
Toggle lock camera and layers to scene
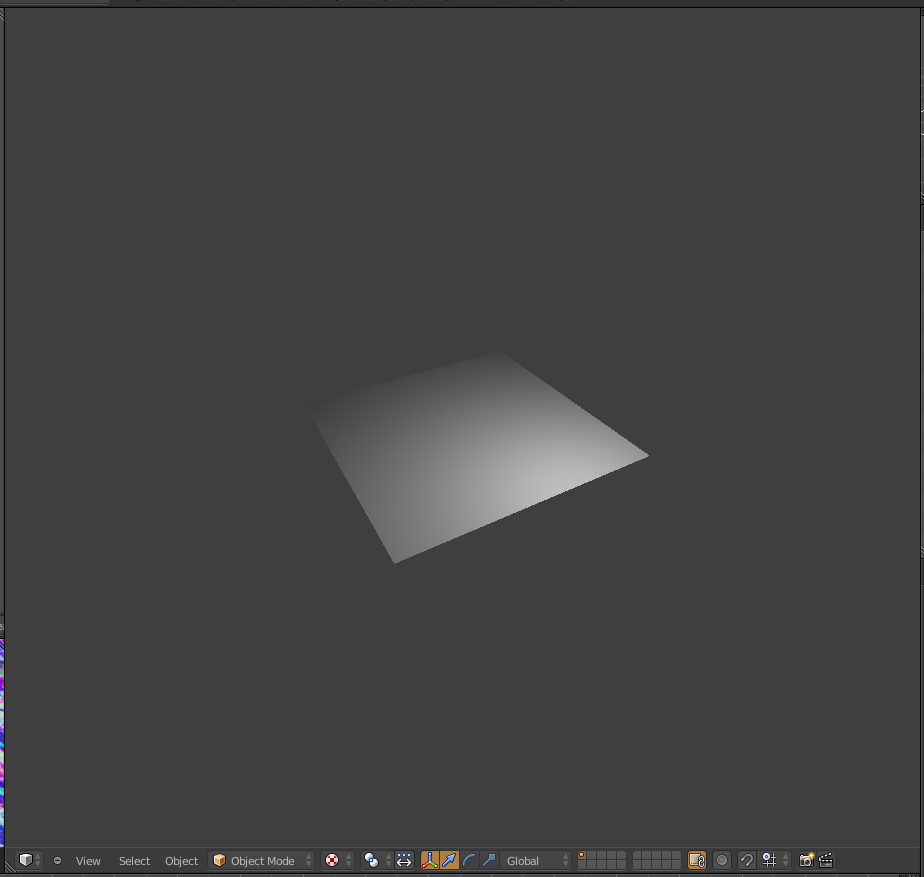pos(697,860)
